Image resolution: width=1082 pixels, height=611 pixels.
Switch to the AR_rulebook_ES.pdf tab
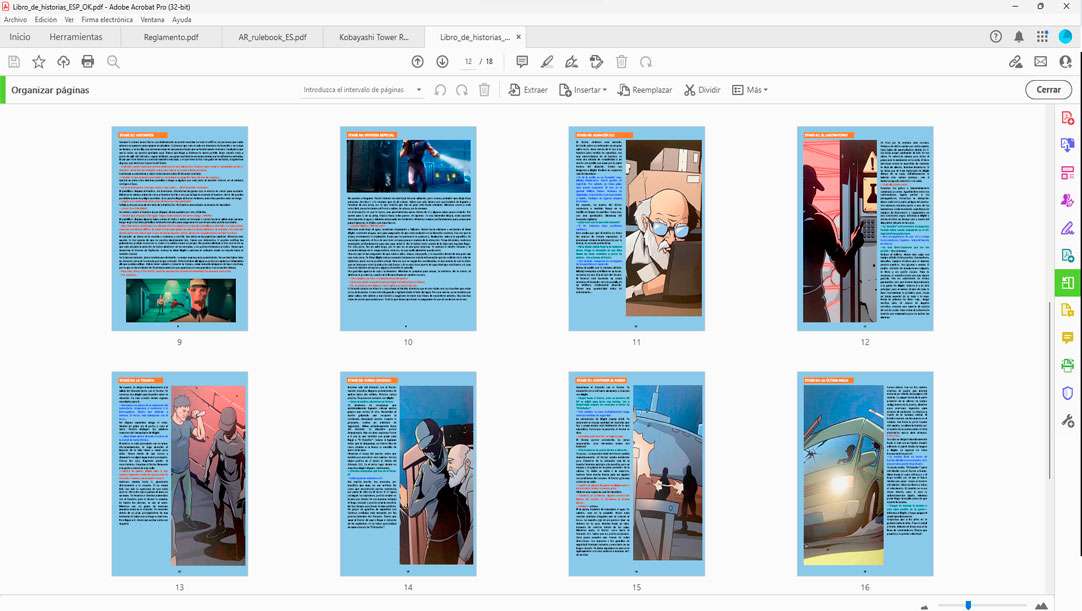click(x=273, y=37)
